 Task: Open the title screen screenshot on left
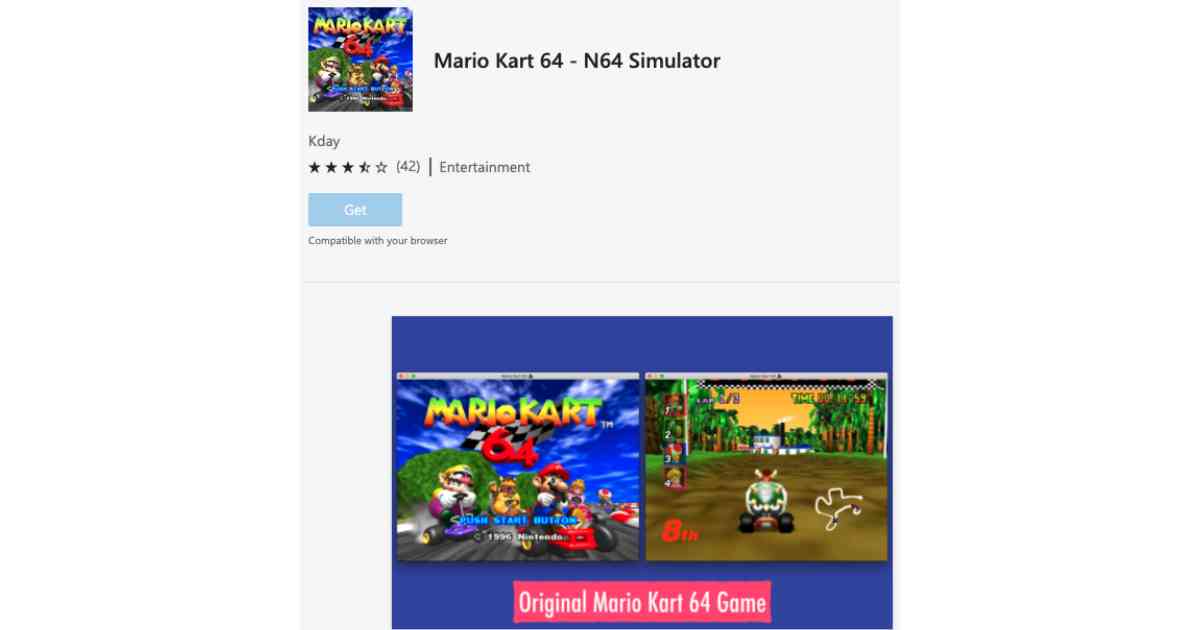[x=518, y=467]
